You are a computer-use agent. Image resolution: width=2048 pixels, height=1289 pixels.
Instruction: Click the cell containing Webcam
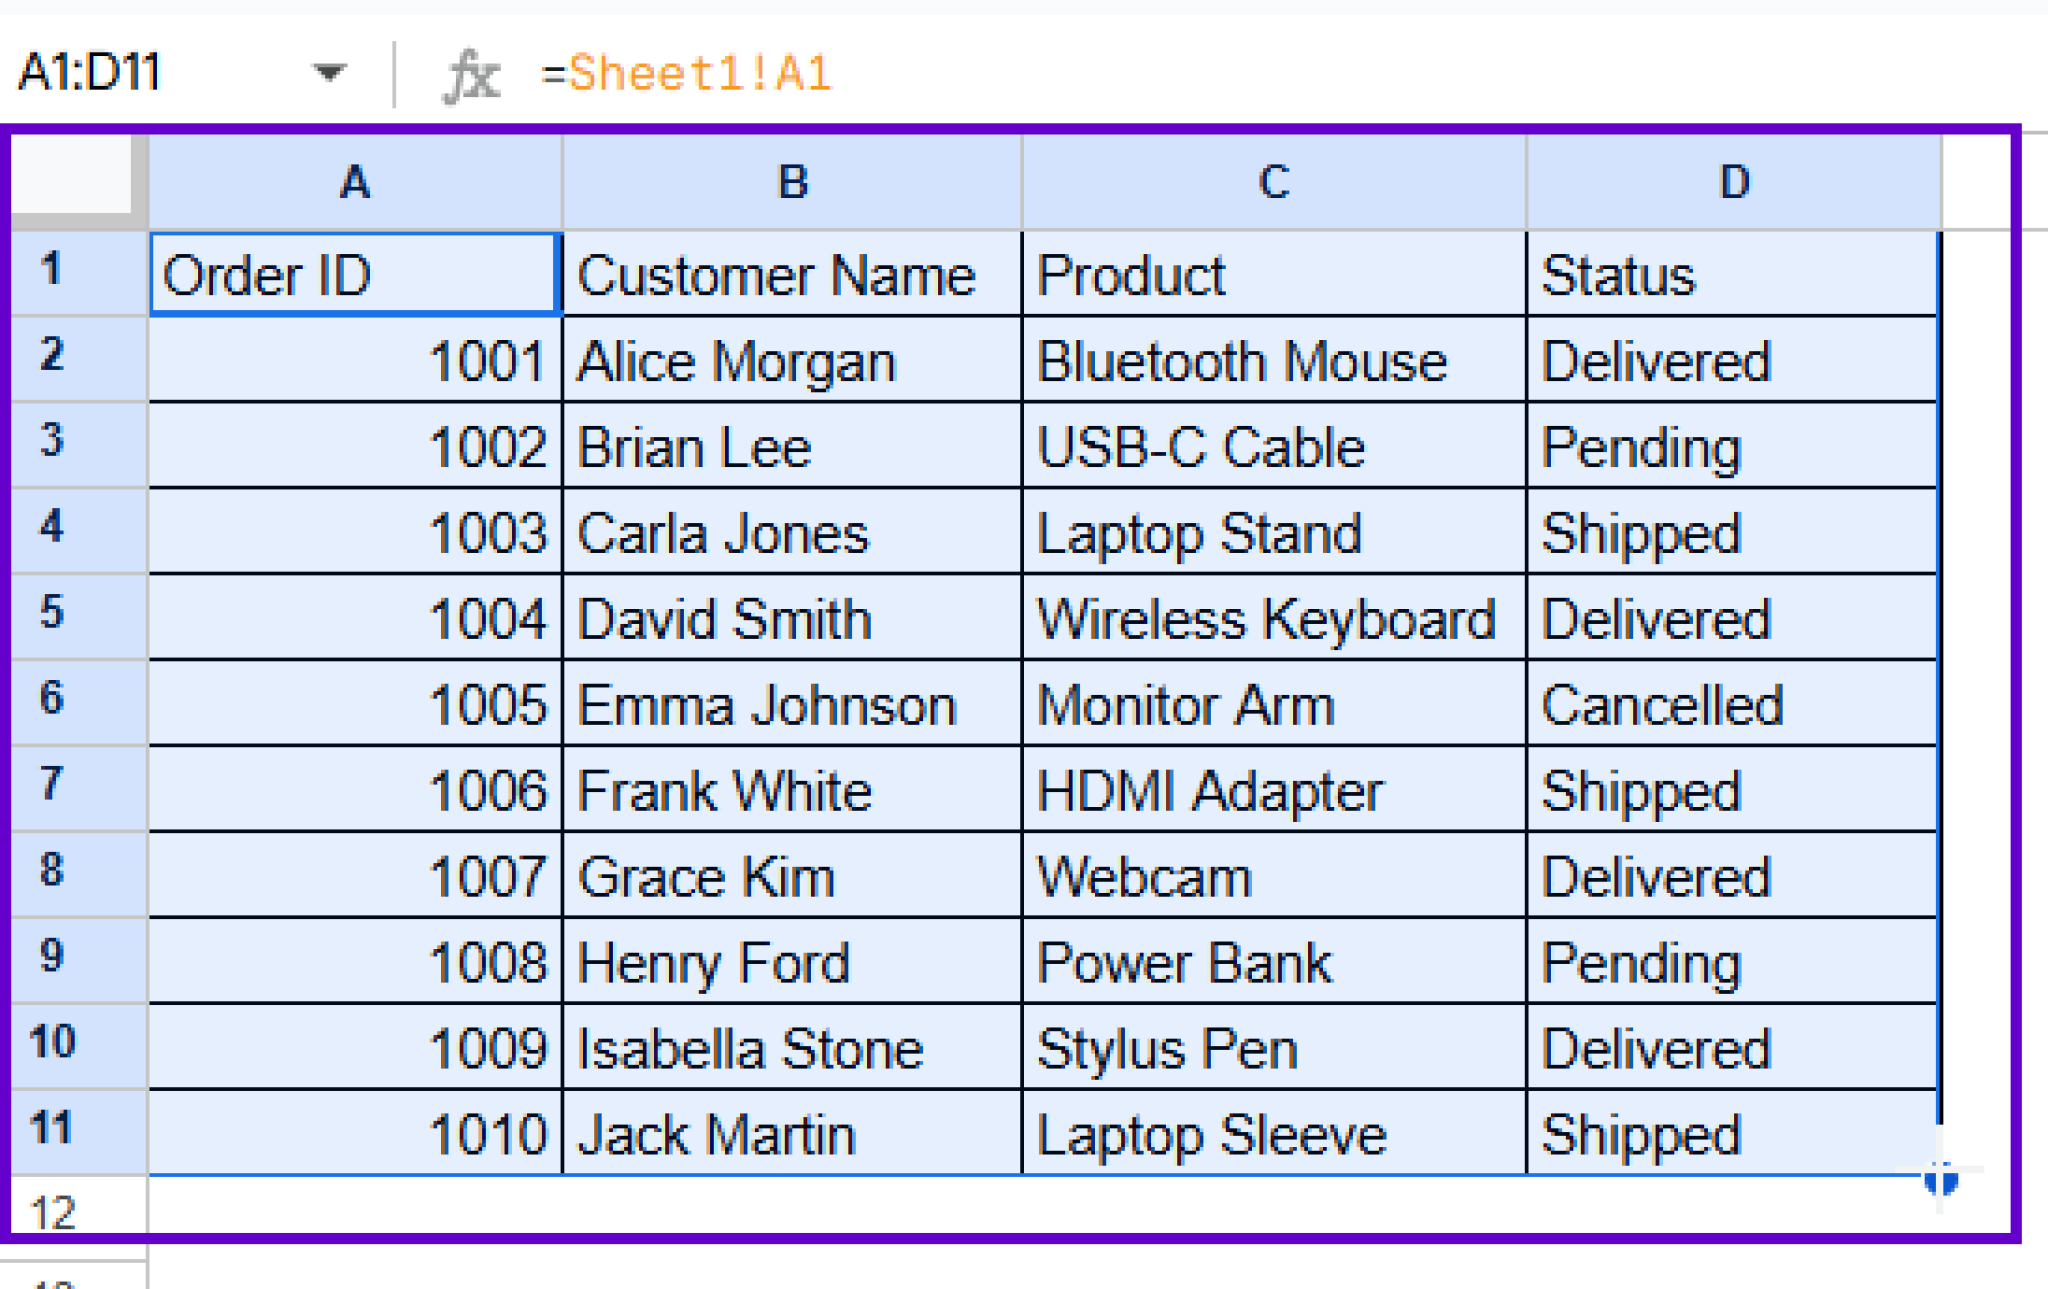[x=1270, y=875]
